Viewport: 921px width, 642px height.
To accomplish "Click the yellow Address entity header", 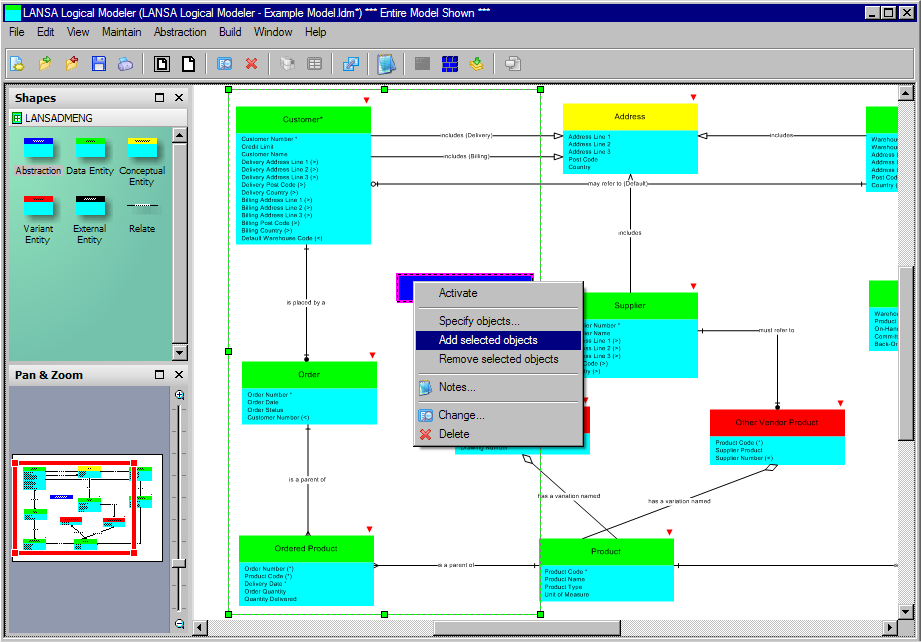I will click(x=630, y=117).
